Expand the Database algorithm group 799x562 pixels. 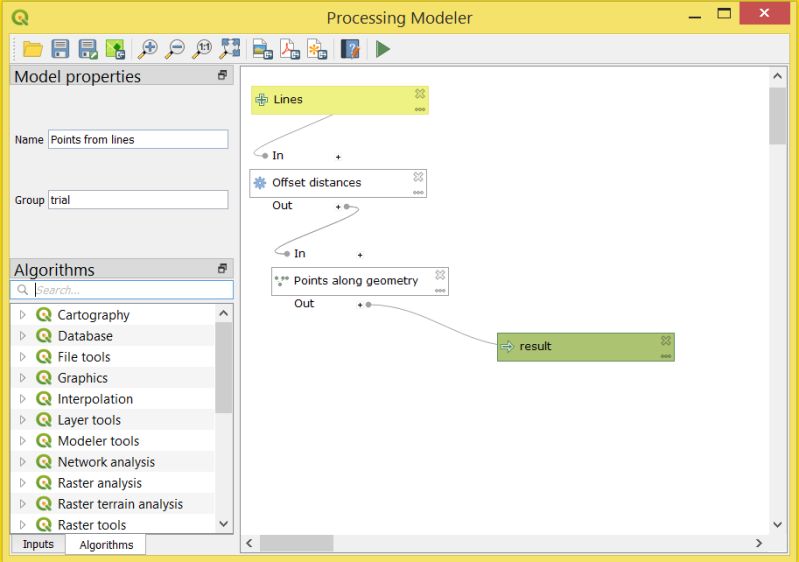pos(22,336)
